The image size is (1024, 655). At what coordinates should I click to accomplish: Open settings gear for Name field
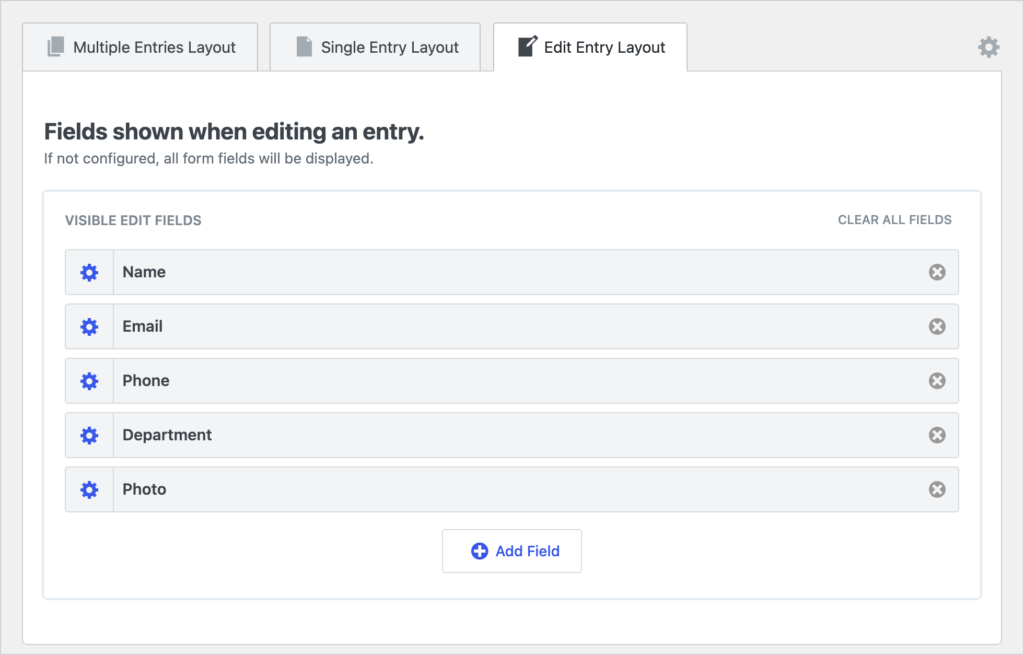[x=89, y=272]
